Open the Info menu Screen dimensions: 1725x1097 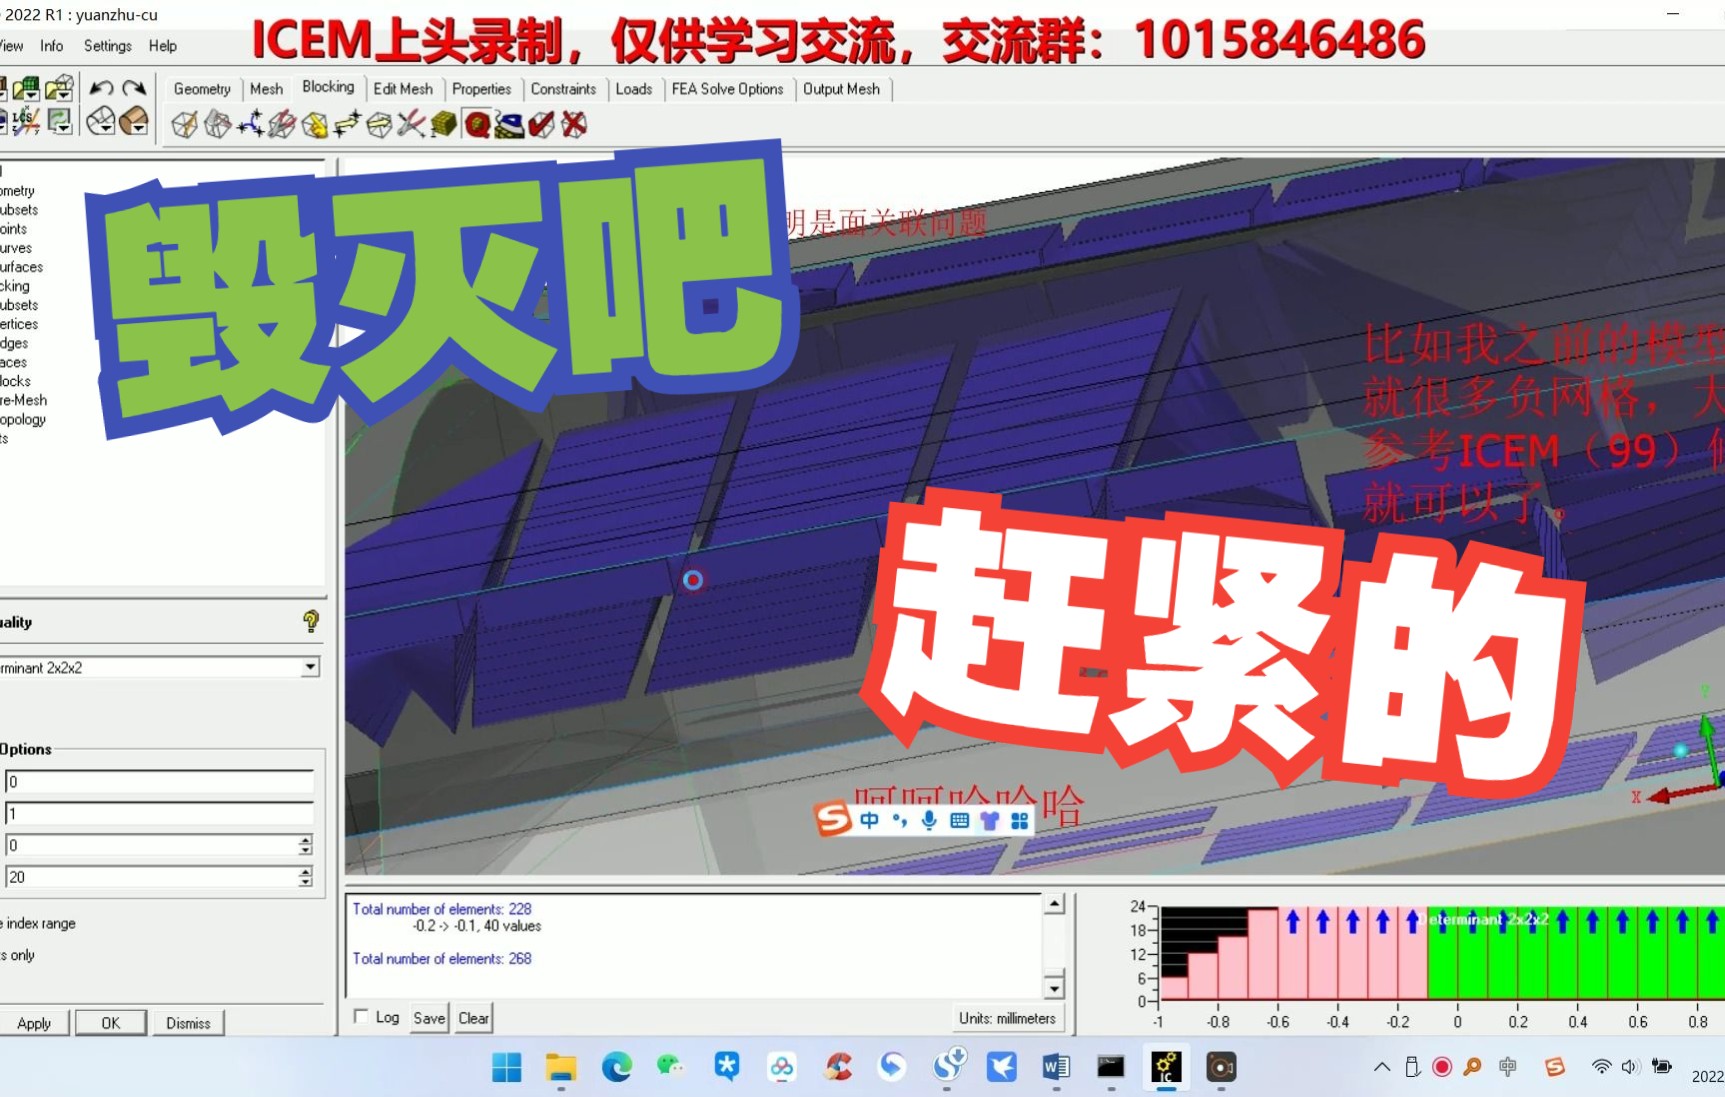point(51,46)
